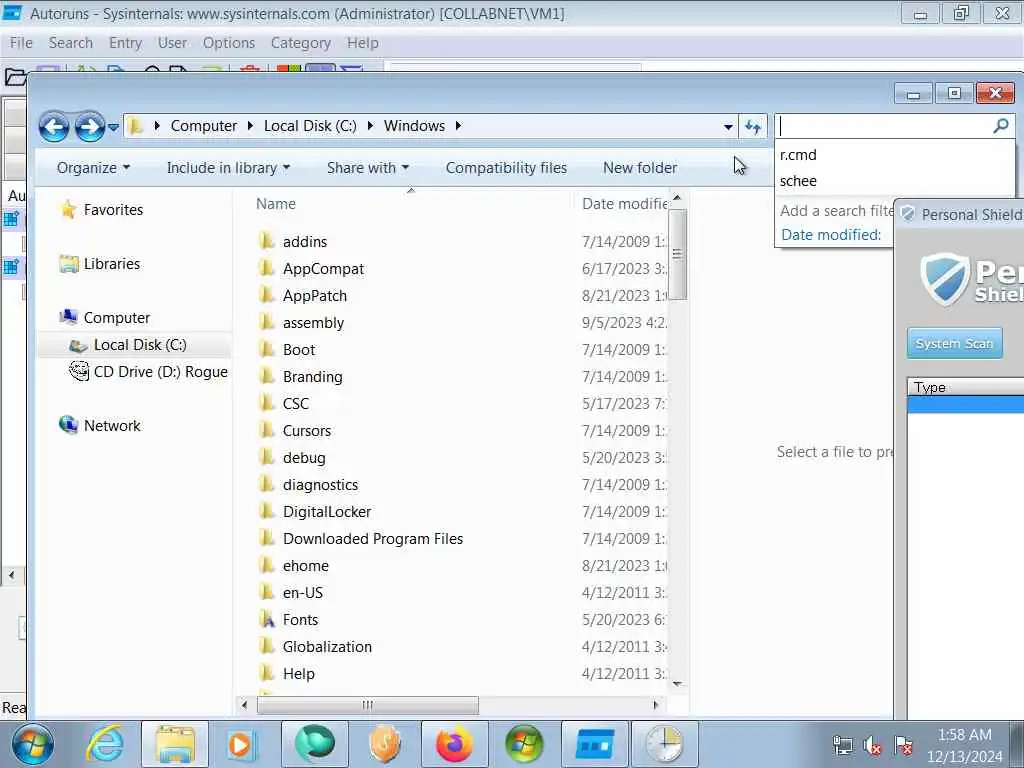Select the debug folder
This screenshot has height=768, width=1024.
click(x=304, y=458)
